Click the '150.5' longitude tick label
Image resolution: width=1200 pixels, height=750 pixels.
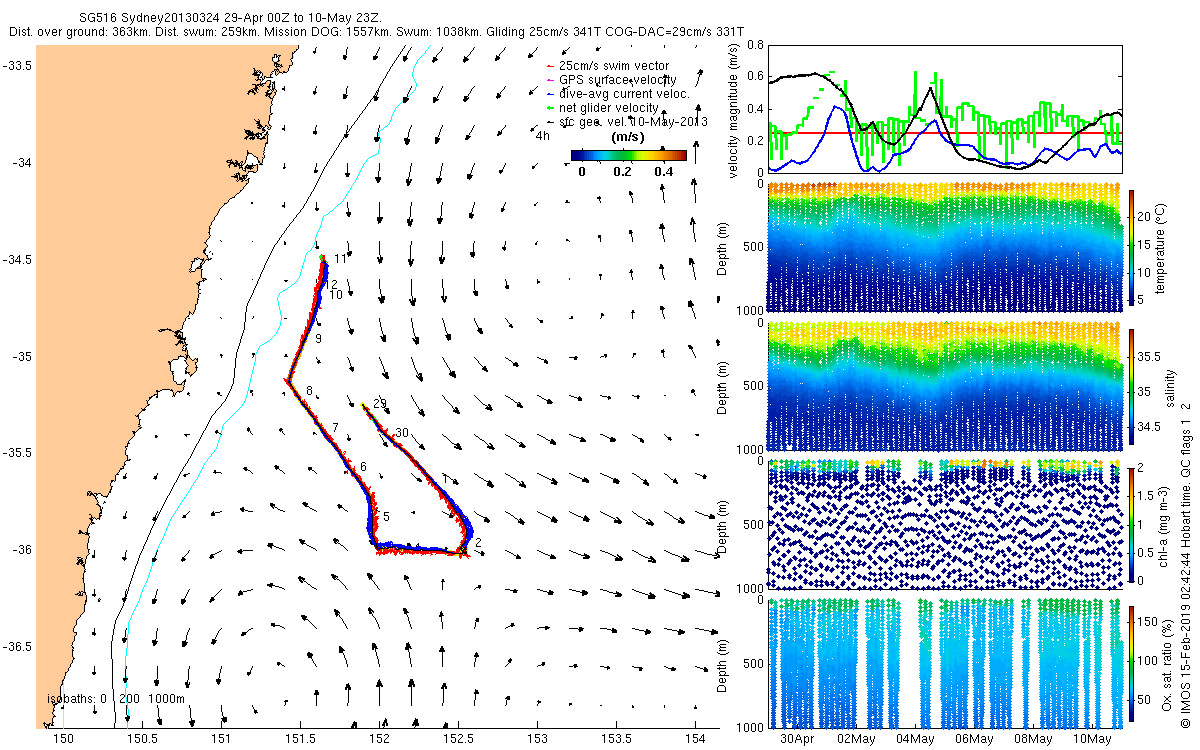(142, 739)
